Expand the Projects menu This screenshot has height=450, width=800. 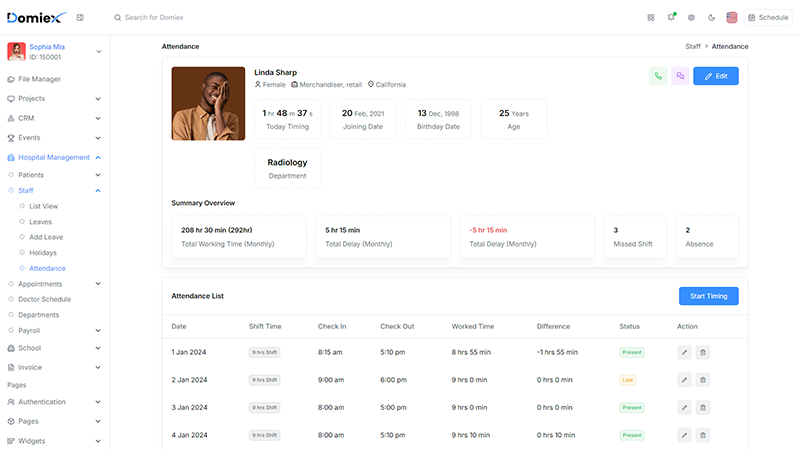click(54, 98)
